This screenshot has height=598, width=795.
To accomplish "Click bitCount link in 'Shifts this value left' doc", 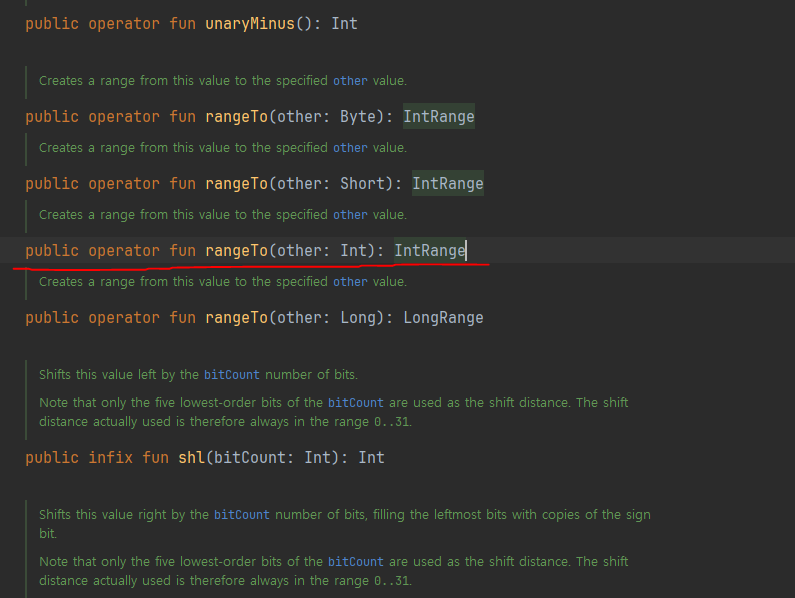I will coord(232,375).
